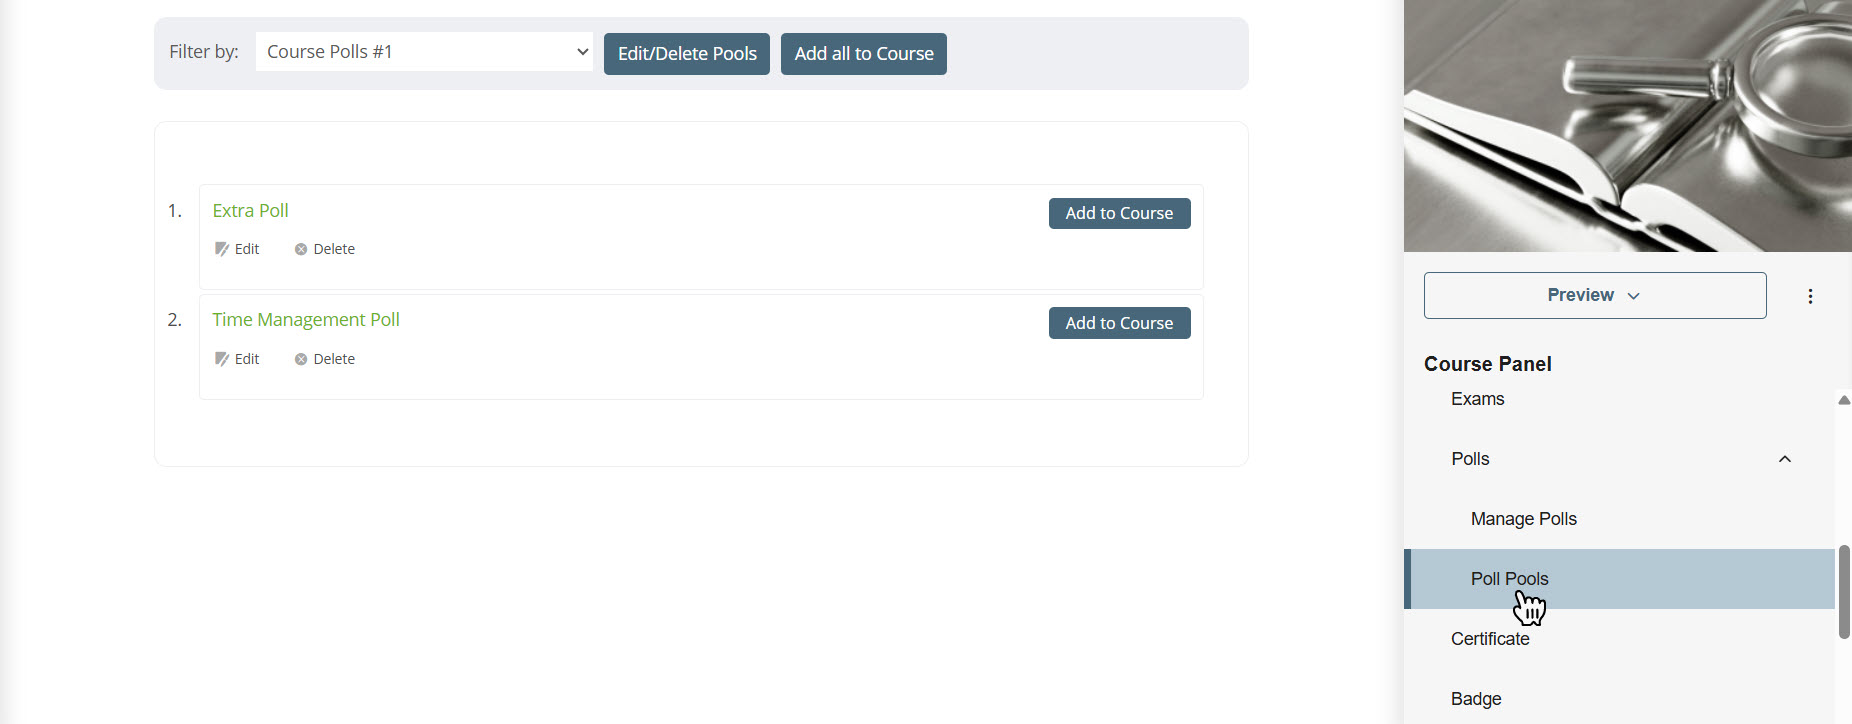Click Delete icon under Time Management Poll
Image resolution: width=1852 pixels, height=724 pixels.
pyautogui.click(x=301, y=359)
